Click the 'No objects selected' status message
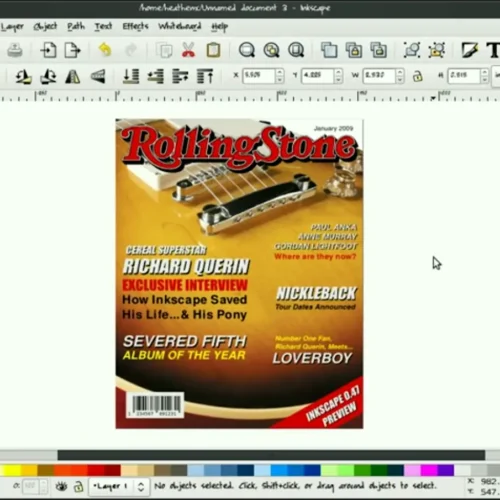 pyautogui.click(x=295, y=486)
